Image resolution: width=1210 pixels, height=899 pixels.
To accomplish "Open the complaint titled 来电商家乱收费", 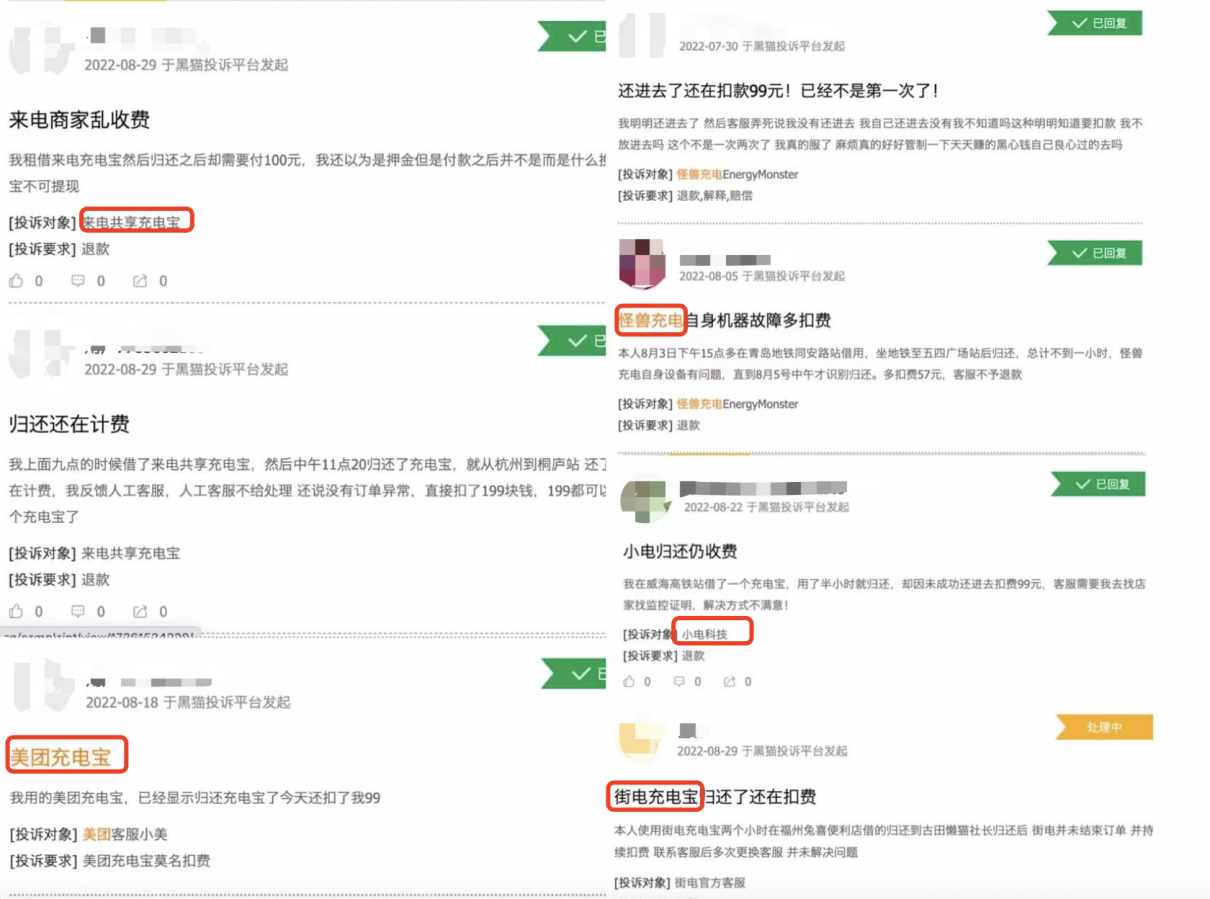I will 79,121.
